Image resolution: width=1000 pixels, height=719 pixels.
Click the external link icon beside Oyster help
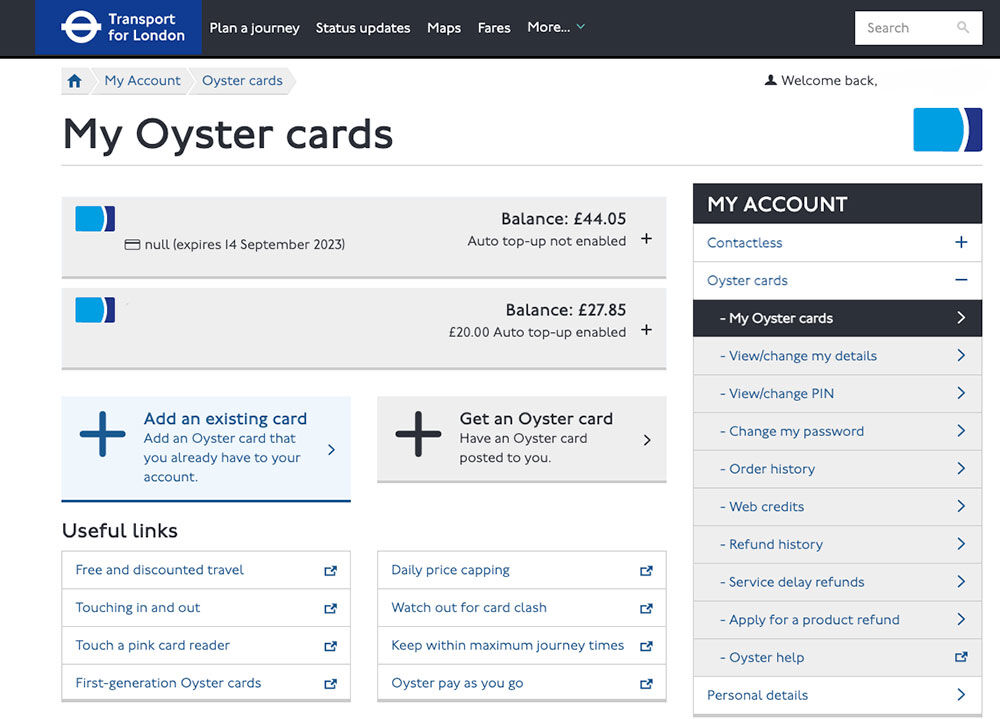(961, 656)
